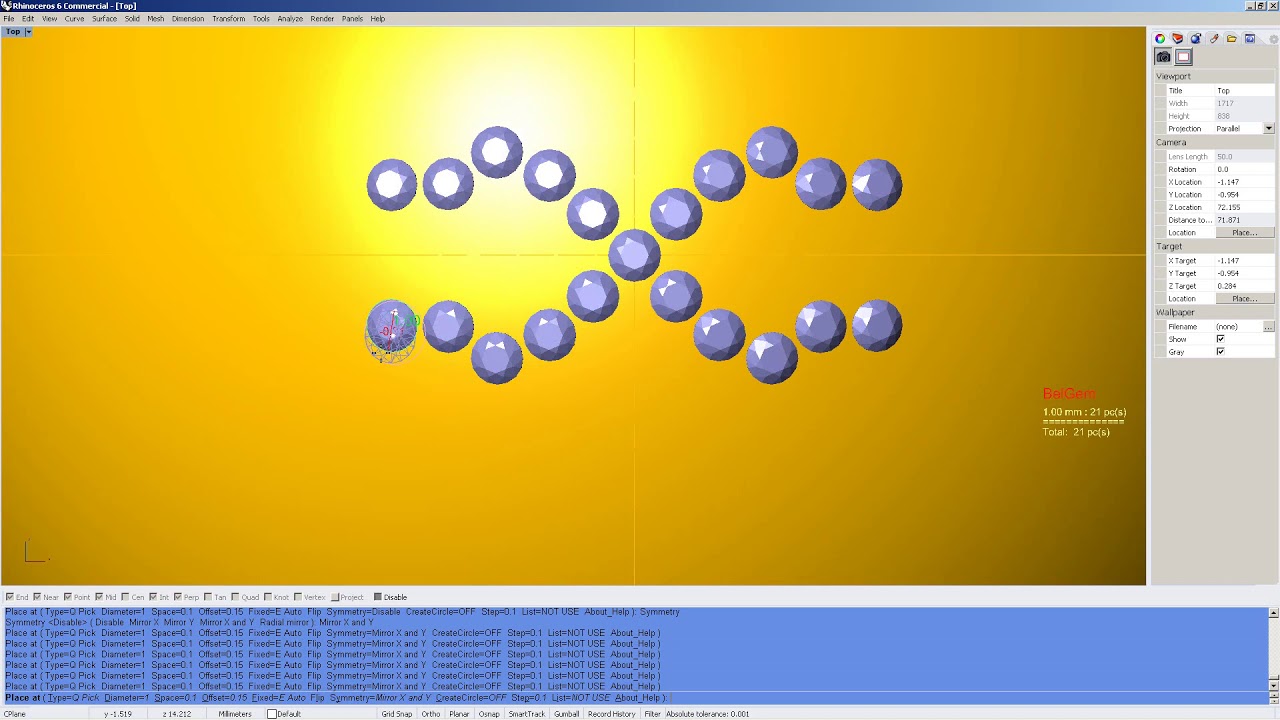Open the Curve menu
This screenshot has width=1280, height=720.
[x=74, y=19]
